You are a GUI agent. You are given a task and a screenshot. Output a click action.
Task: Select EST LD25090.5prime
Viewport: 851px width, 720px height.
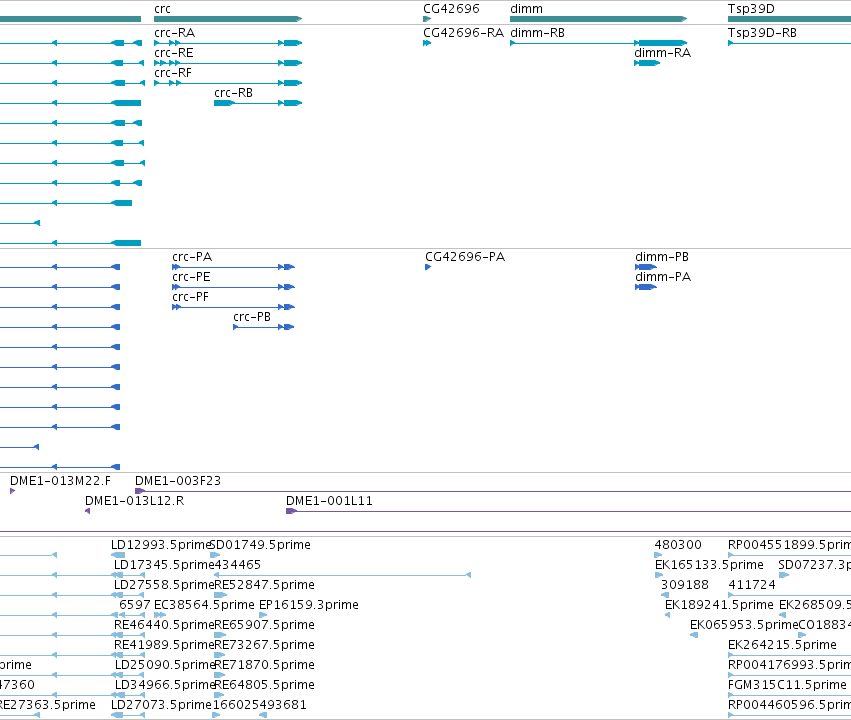(165, 665)
